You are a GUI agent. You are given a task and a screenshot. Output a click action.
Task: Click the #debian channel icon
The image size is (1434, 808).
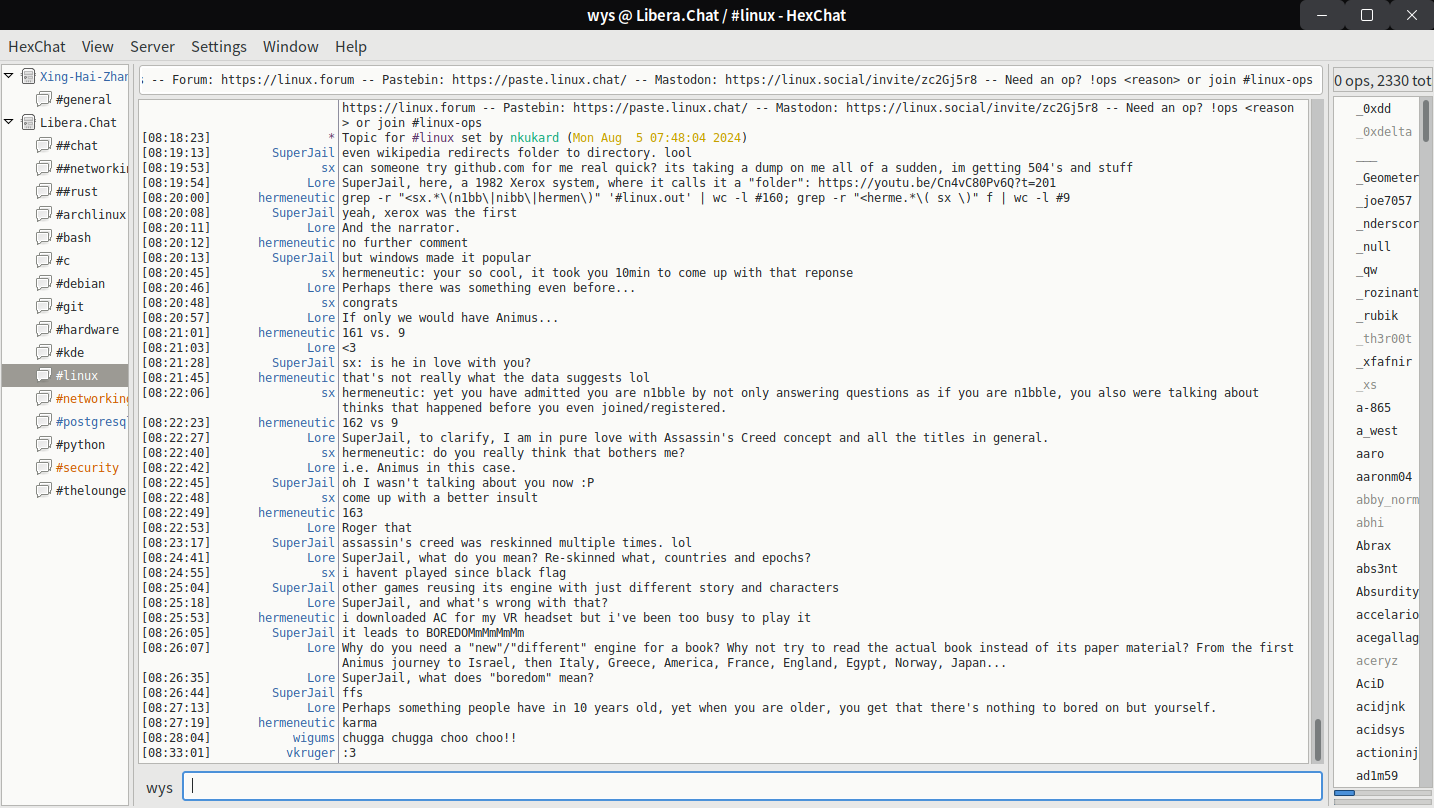coord(43,284)
